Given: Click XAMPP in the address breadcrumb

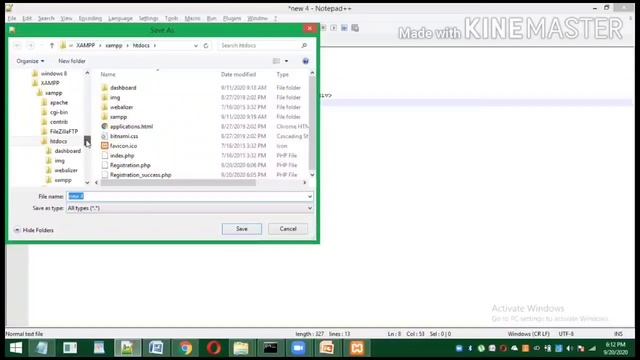Looking at the screenshot, I should pyautogui.click(x=85, y=45).
